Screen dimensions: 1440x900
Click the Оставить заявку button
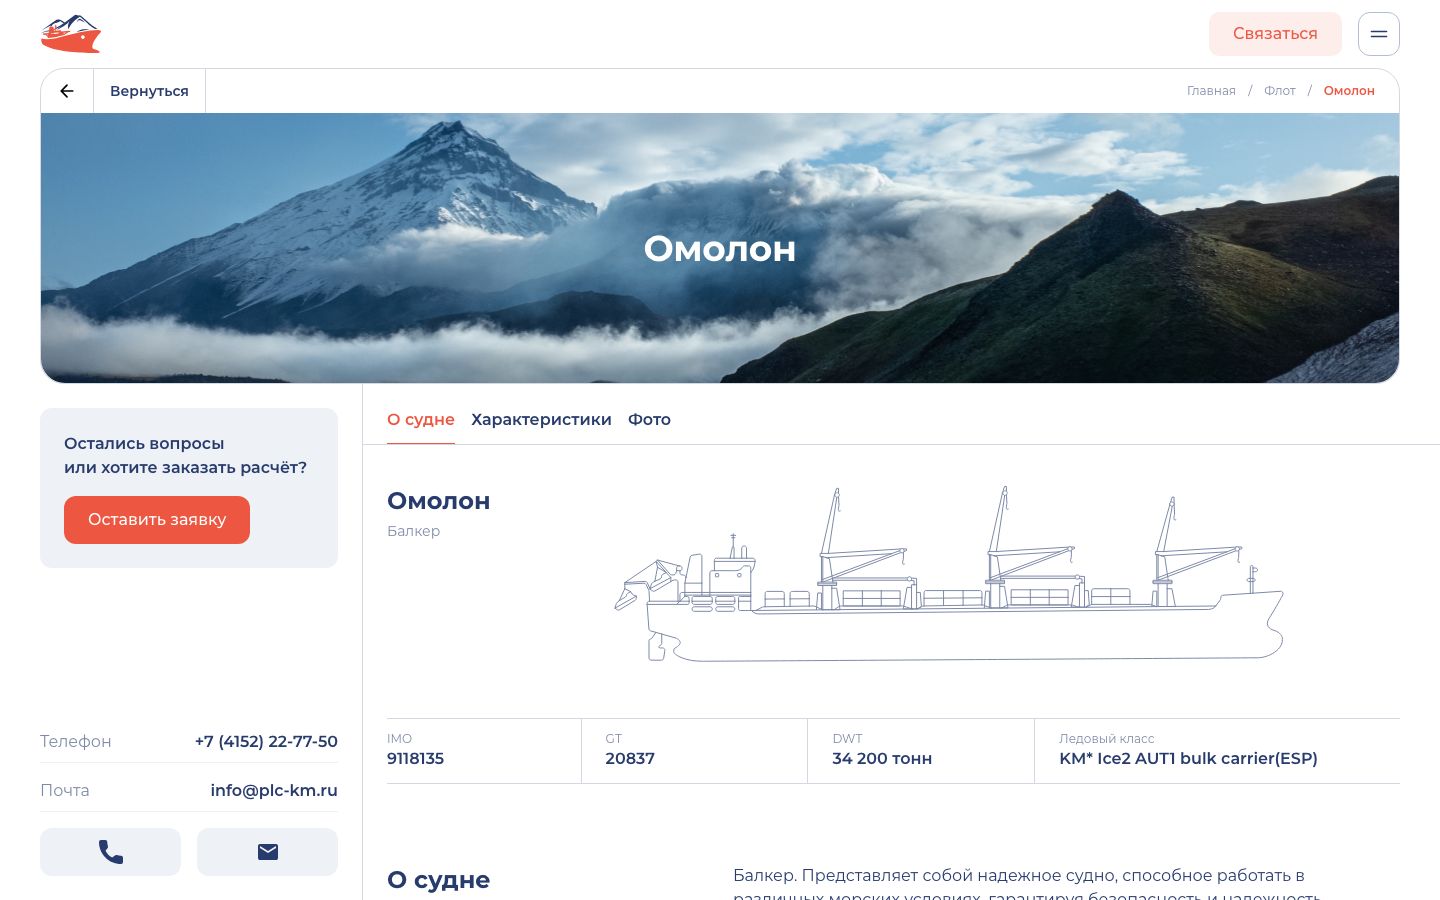(157, 520)
